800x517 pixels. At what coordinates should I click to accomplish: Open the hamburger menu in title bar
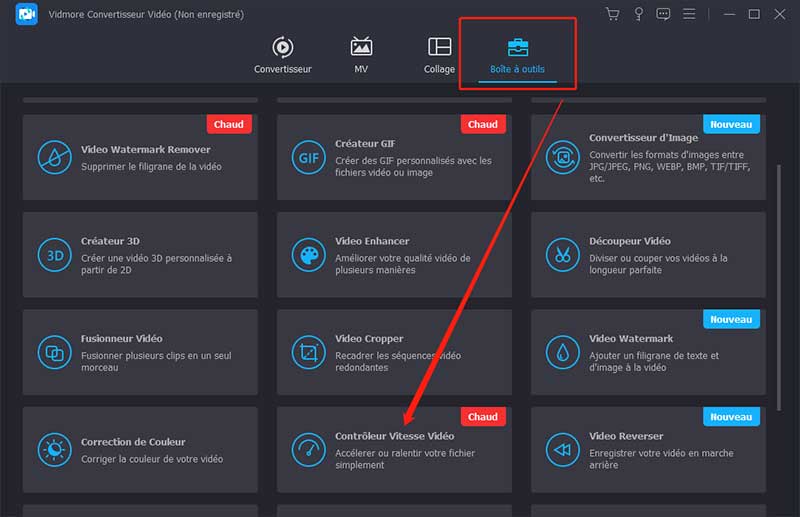[x=689, y=14]
